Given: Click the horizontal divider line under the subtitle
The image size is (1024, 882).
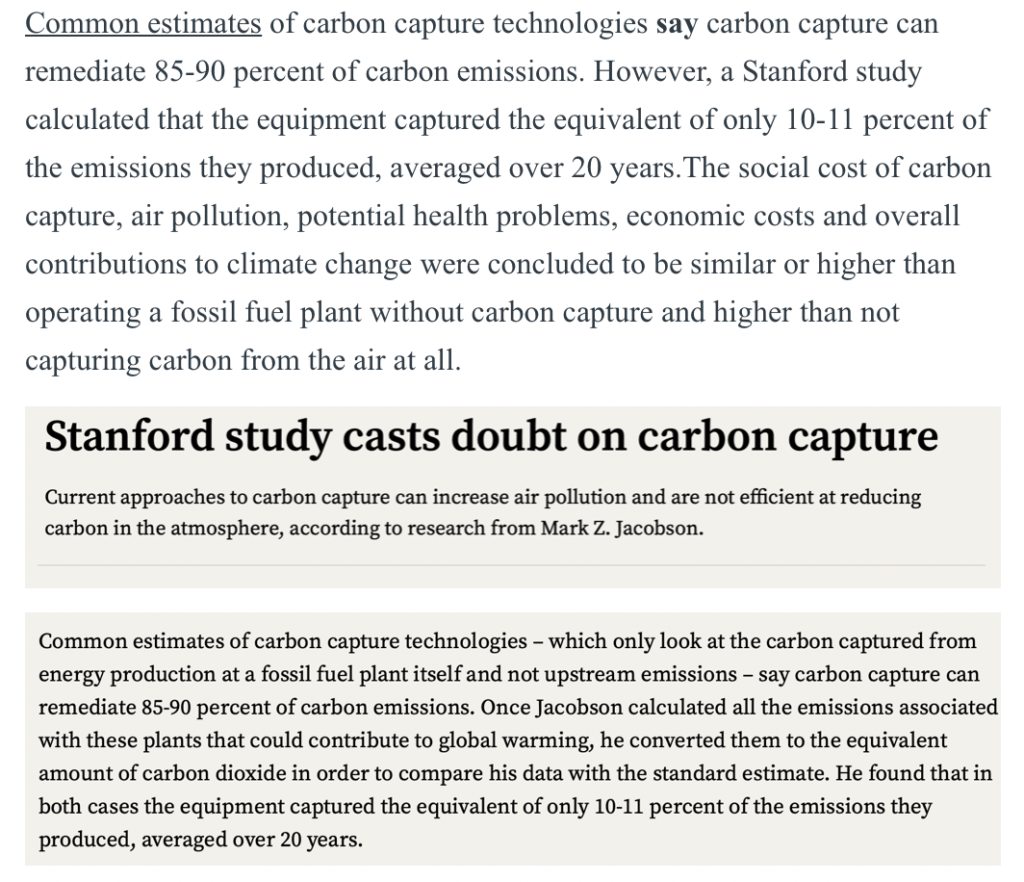Looking at the screenshot, I should click(511, 565).
